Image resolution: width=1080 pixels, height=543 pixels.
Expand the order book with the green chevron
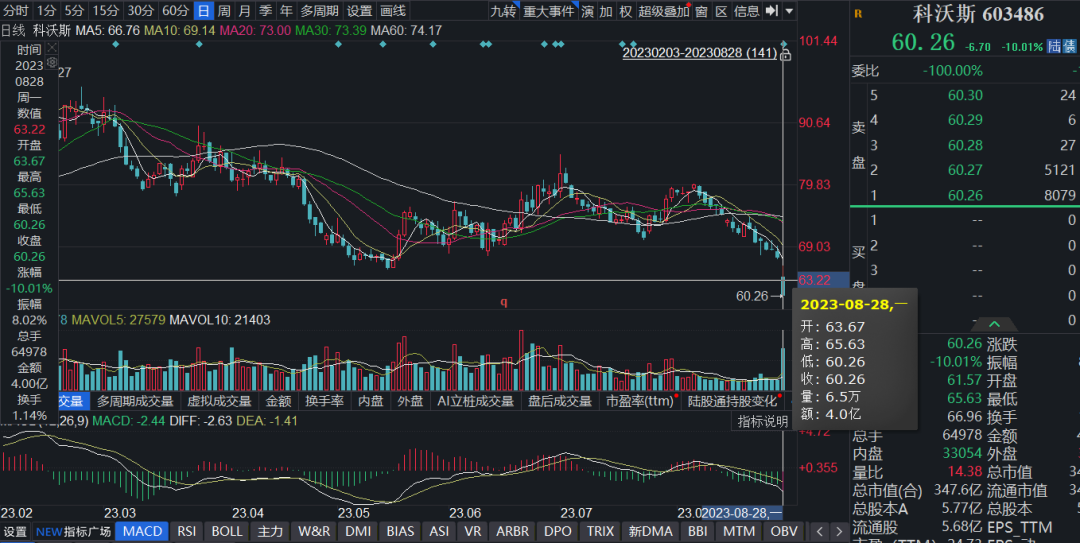pyautogui.click(x=994, y=325)
